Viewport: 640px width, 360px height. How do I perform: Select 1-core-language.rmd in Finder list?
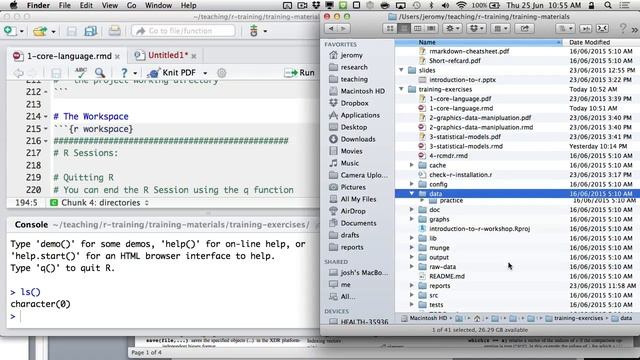pyautogui.click(x=461, y=108)
